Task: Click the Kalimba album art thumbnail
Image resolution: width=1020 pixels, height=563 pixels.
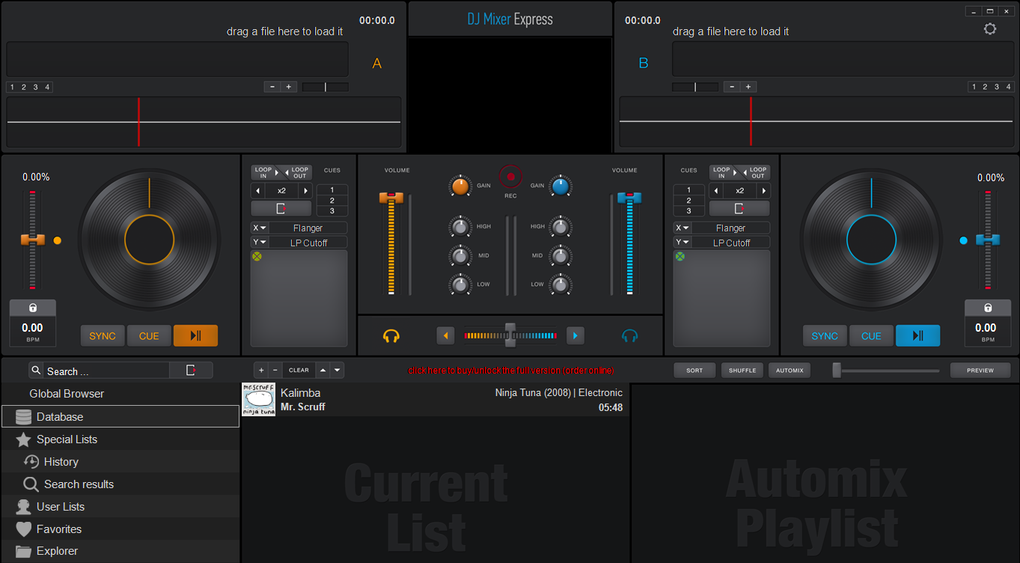Action: pos(258,399)
